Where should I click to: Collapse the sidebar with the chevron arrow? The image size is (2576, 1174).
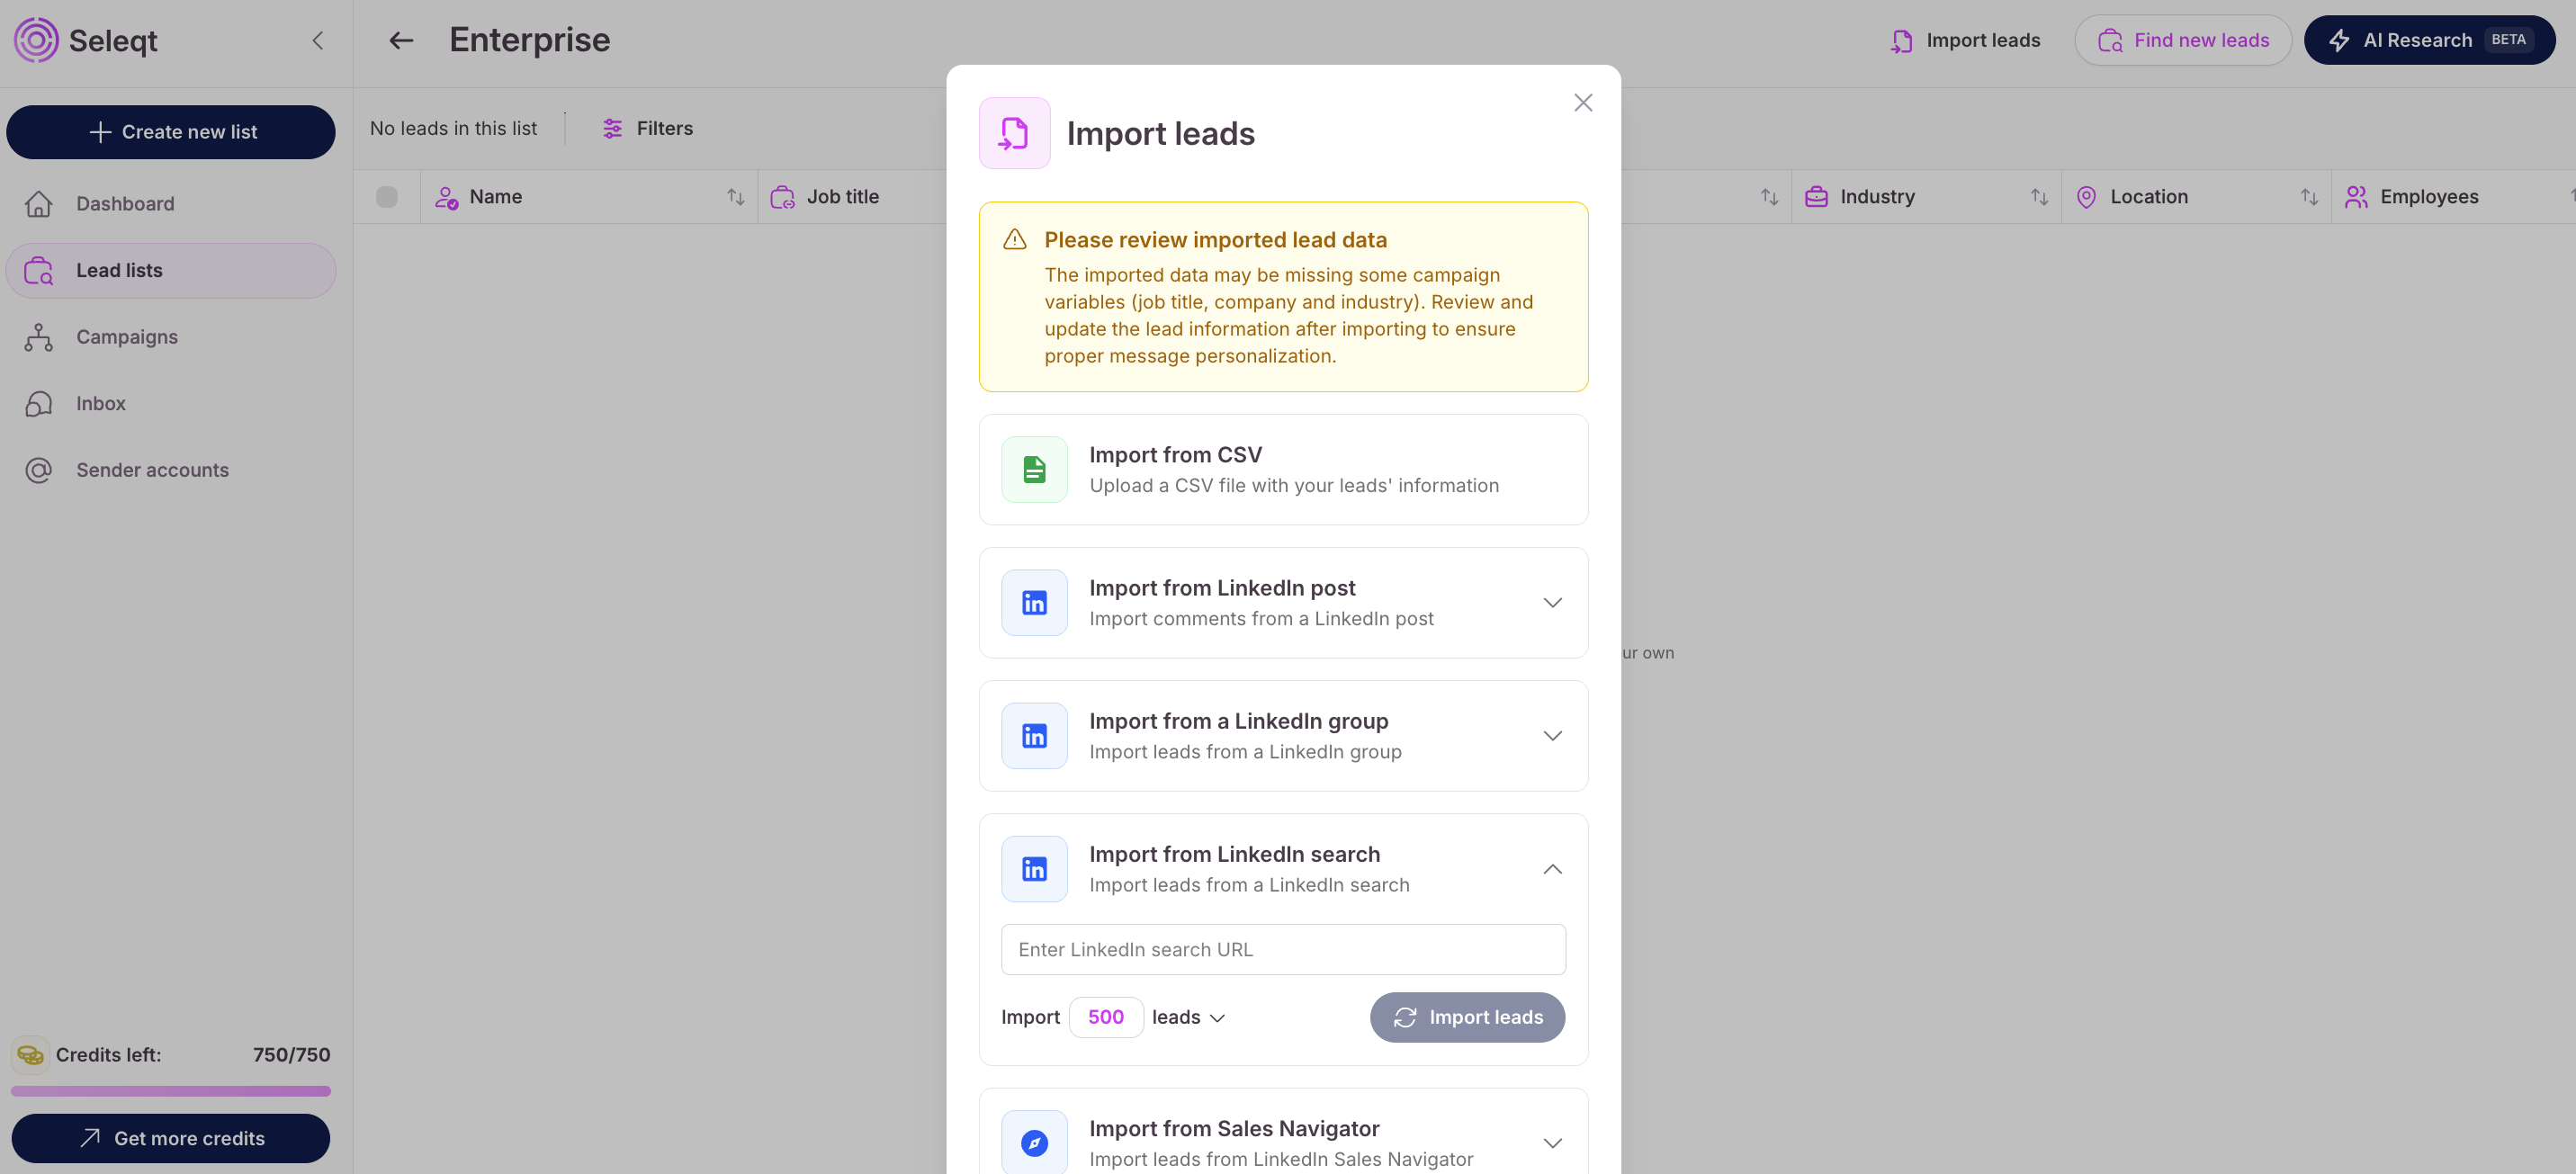(318, 40)
